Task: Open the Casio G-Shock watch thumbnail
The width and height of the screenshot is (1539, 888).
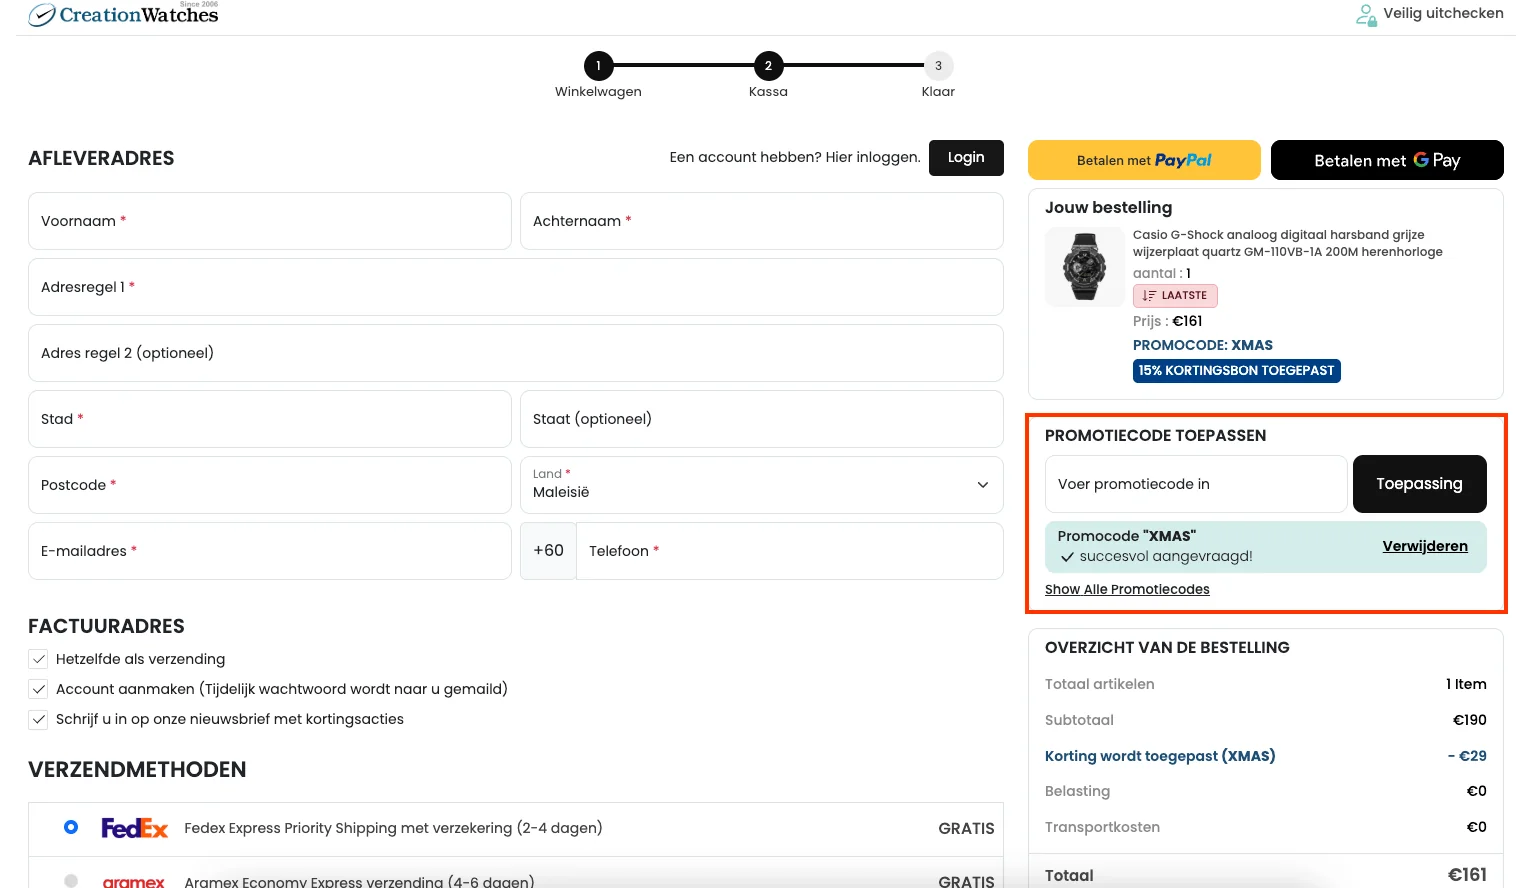Action: tap(1084, 267)
